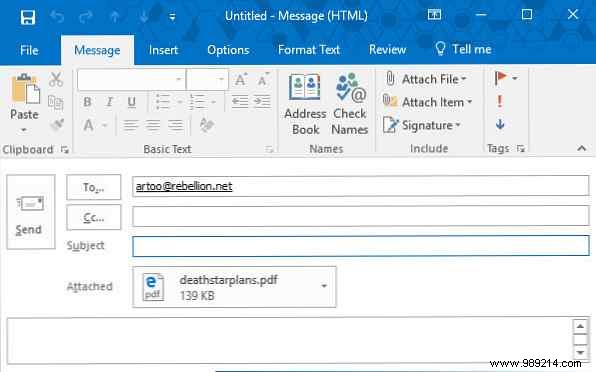Send the email message
Screen dimensions: 596x372
click(x=31, y=212)
